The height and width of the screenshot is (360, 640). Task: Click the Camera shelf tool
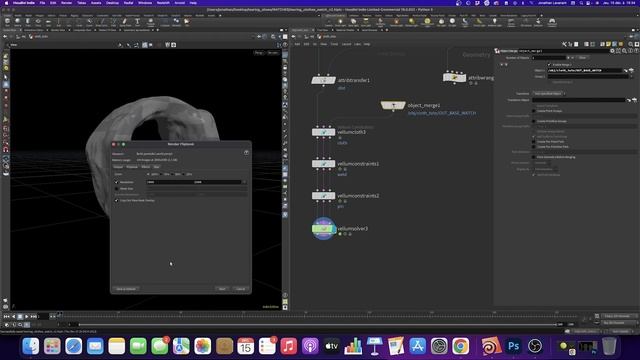[x=329, y=22]
